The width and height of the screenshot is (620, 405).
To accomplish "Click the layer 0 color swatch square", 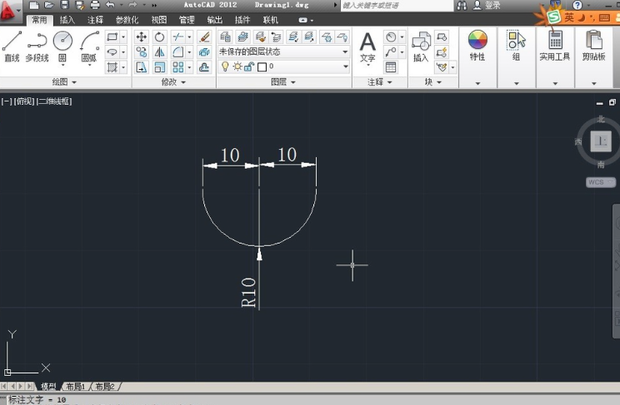I will (x=262, y=67).
